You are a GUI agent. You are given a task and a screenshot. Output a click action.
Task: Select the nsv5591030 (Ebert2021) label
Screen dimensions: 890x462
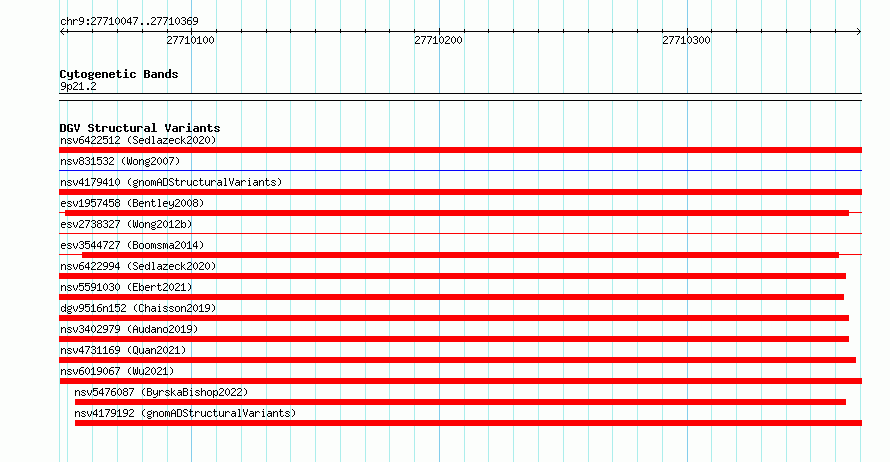(126, 287)
